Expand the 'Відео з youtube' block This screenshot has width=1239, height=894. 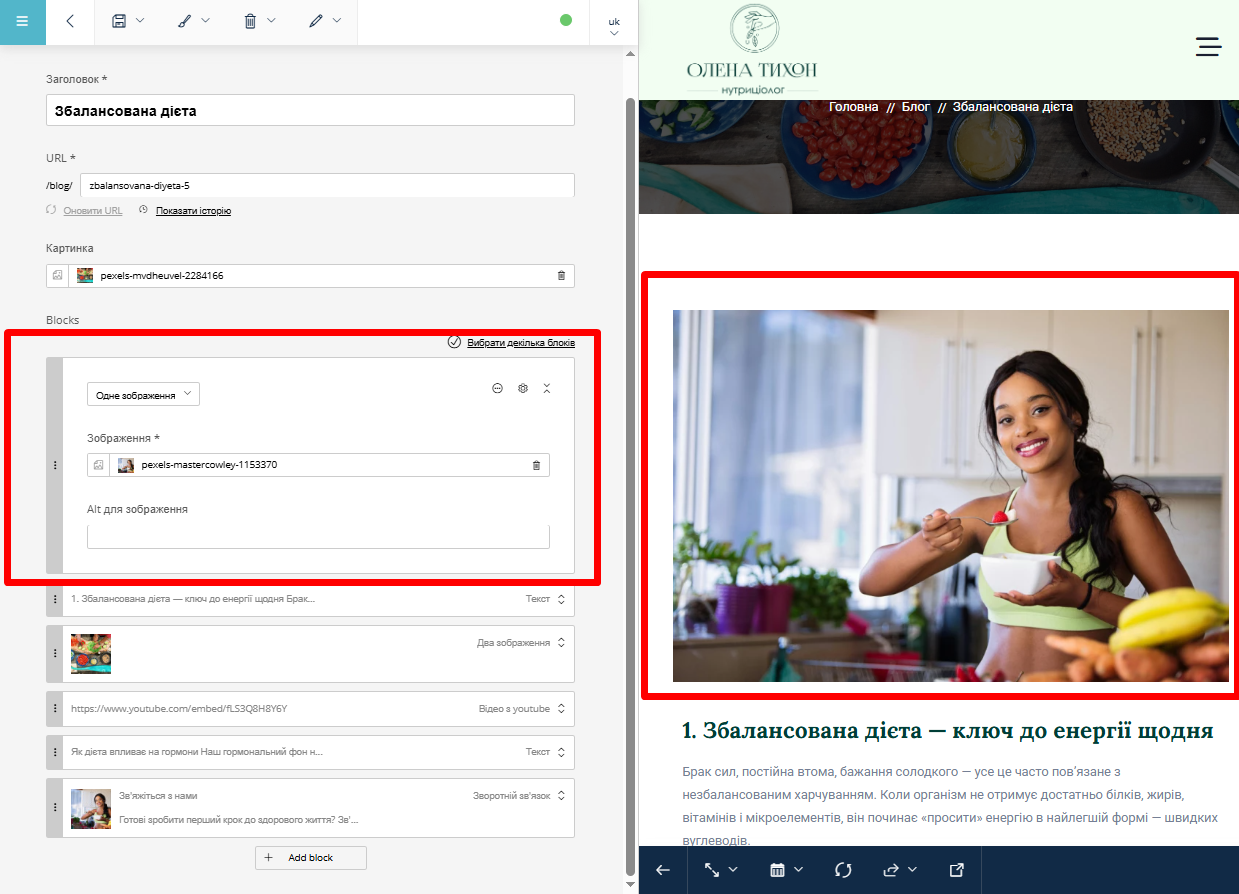pyautogui.click(x=561, y=709)
